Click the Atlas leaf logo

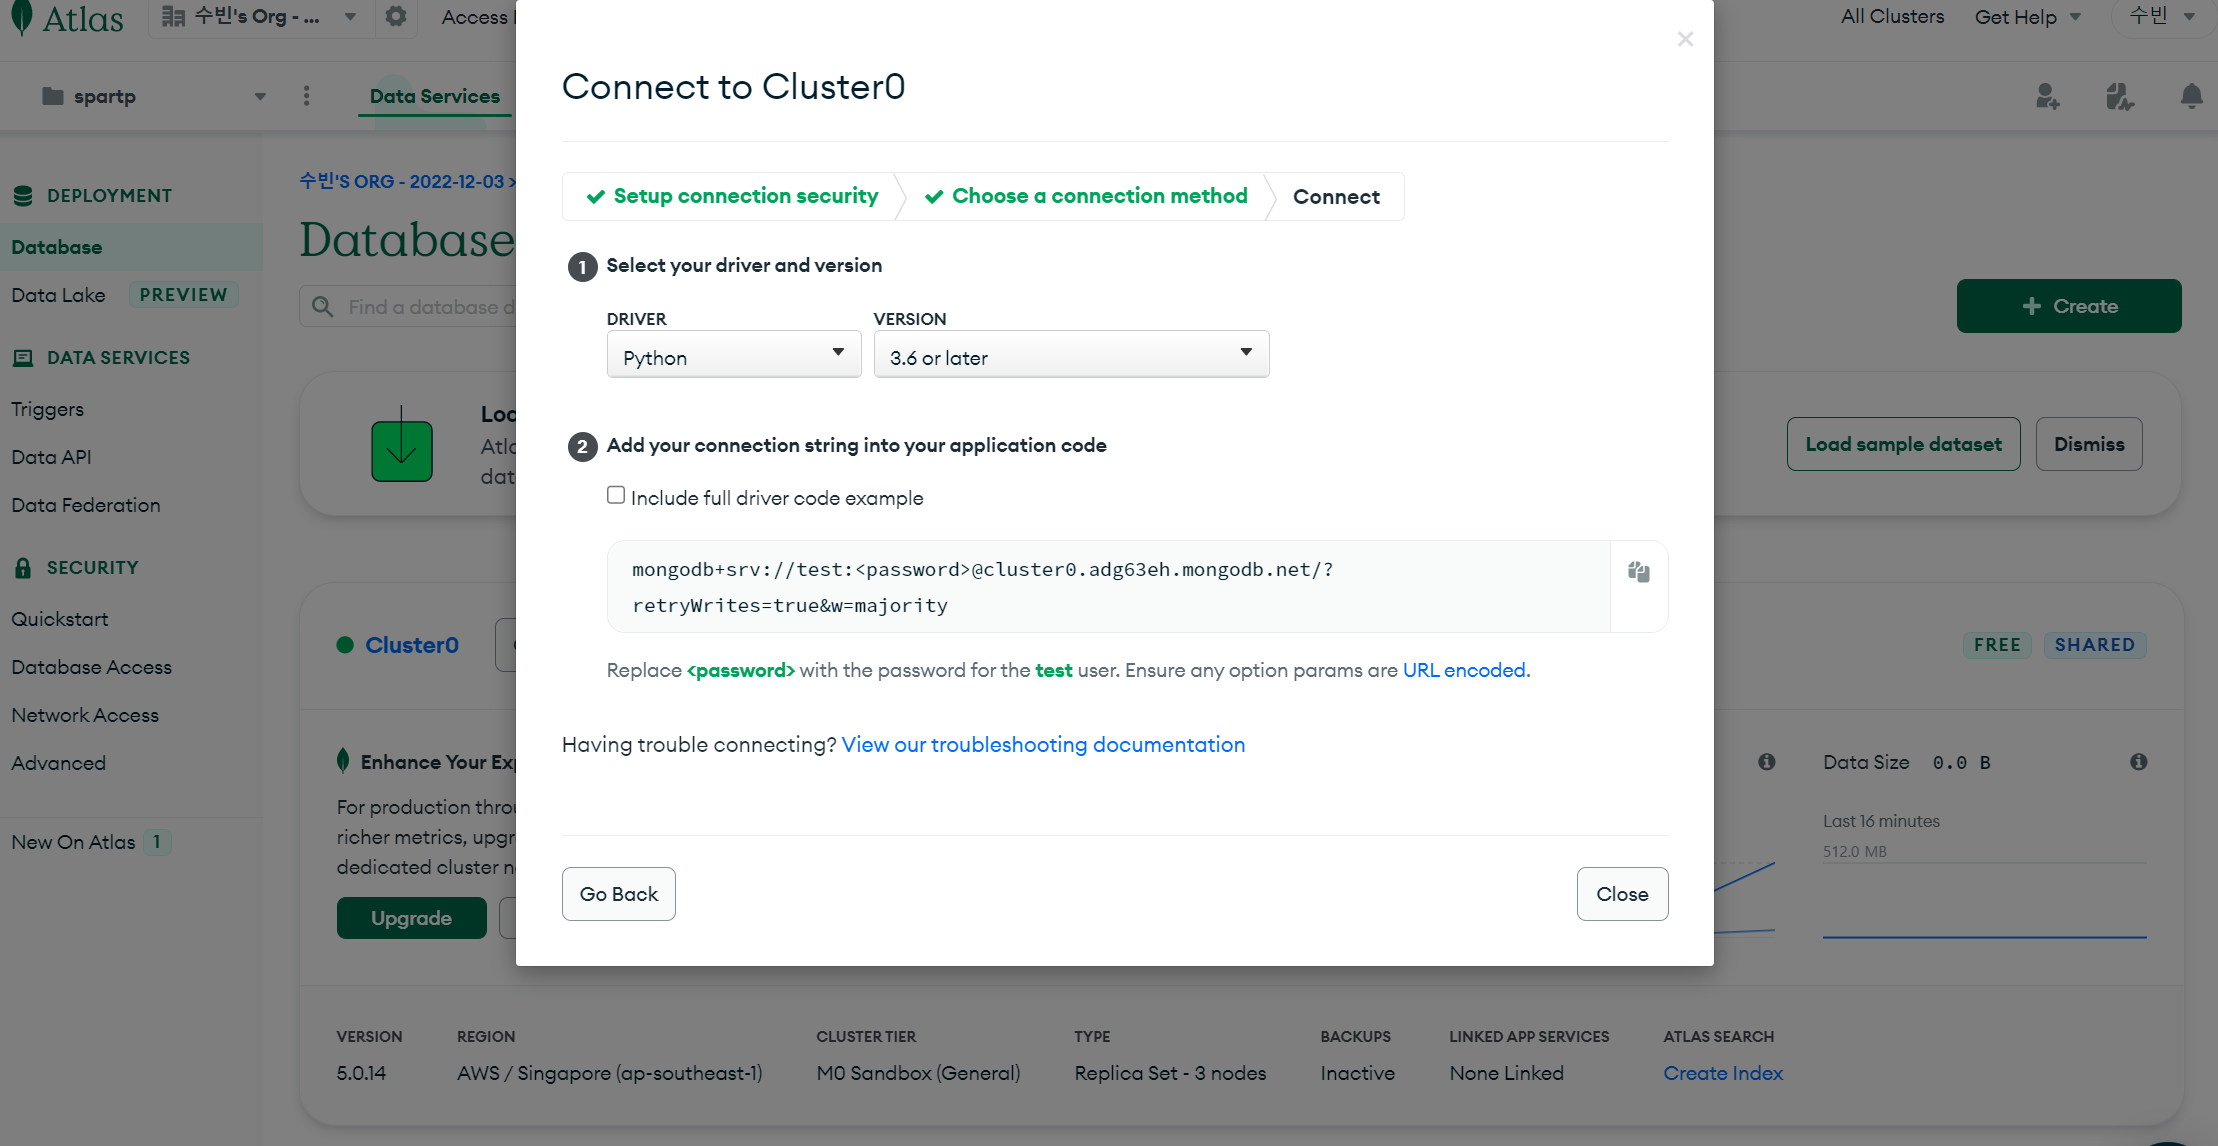[22, 17]
